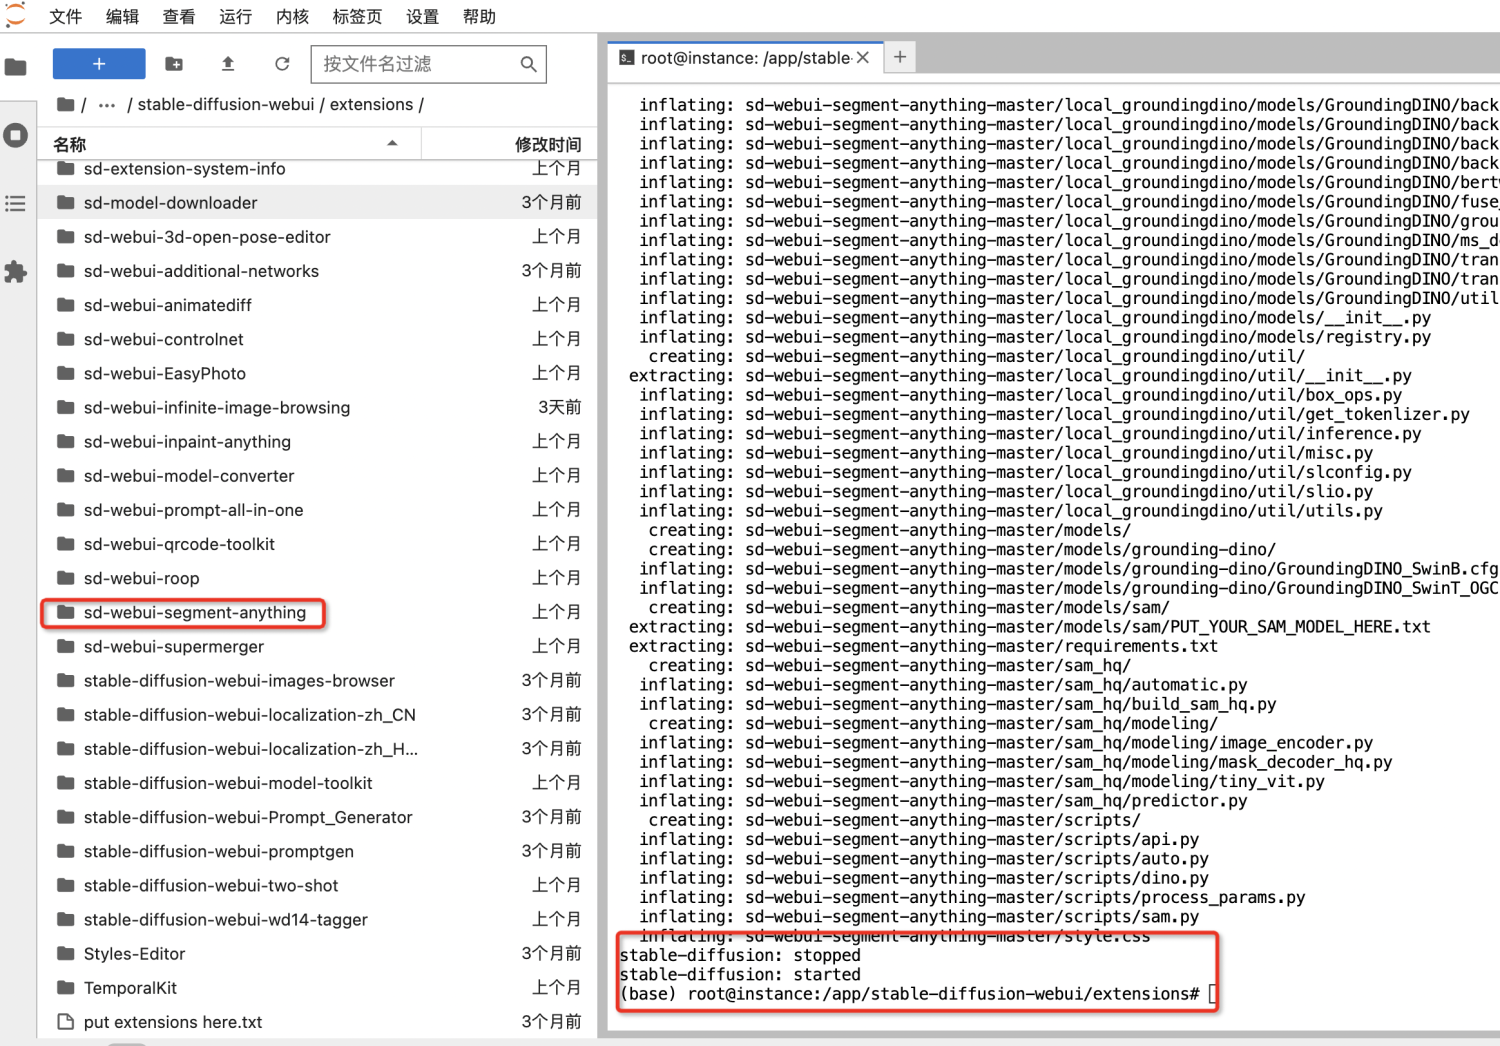Create a new folder
Viewport: 1500px width, 1046px height.
(x=174, y=64)
